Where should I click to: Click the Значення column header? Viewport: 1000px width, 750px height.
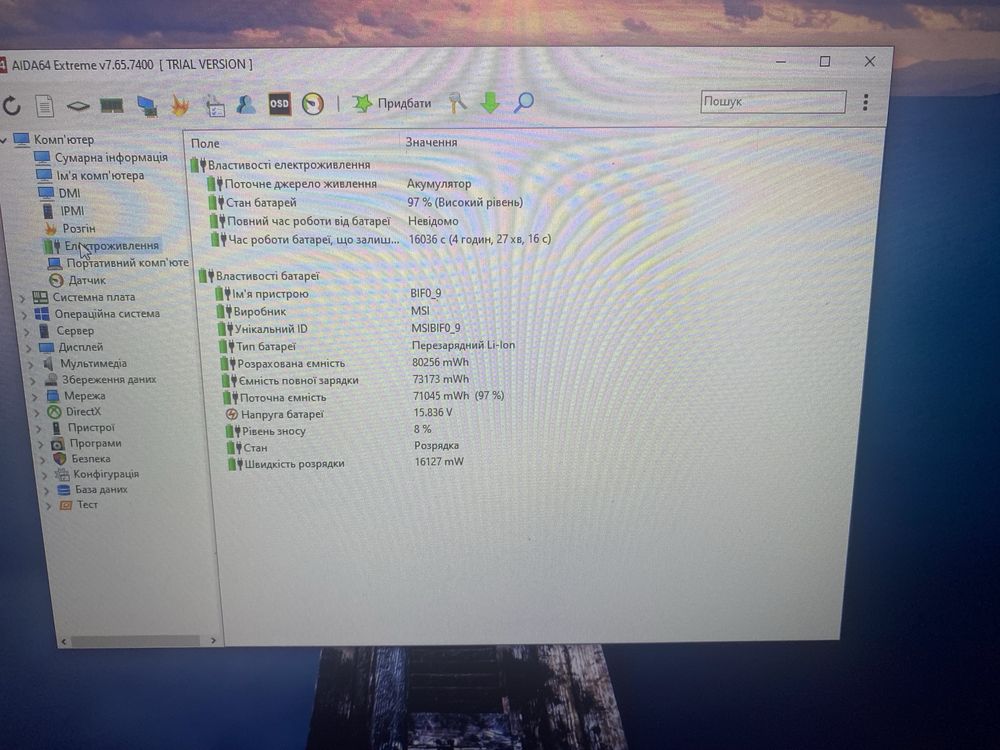[432, 142]
